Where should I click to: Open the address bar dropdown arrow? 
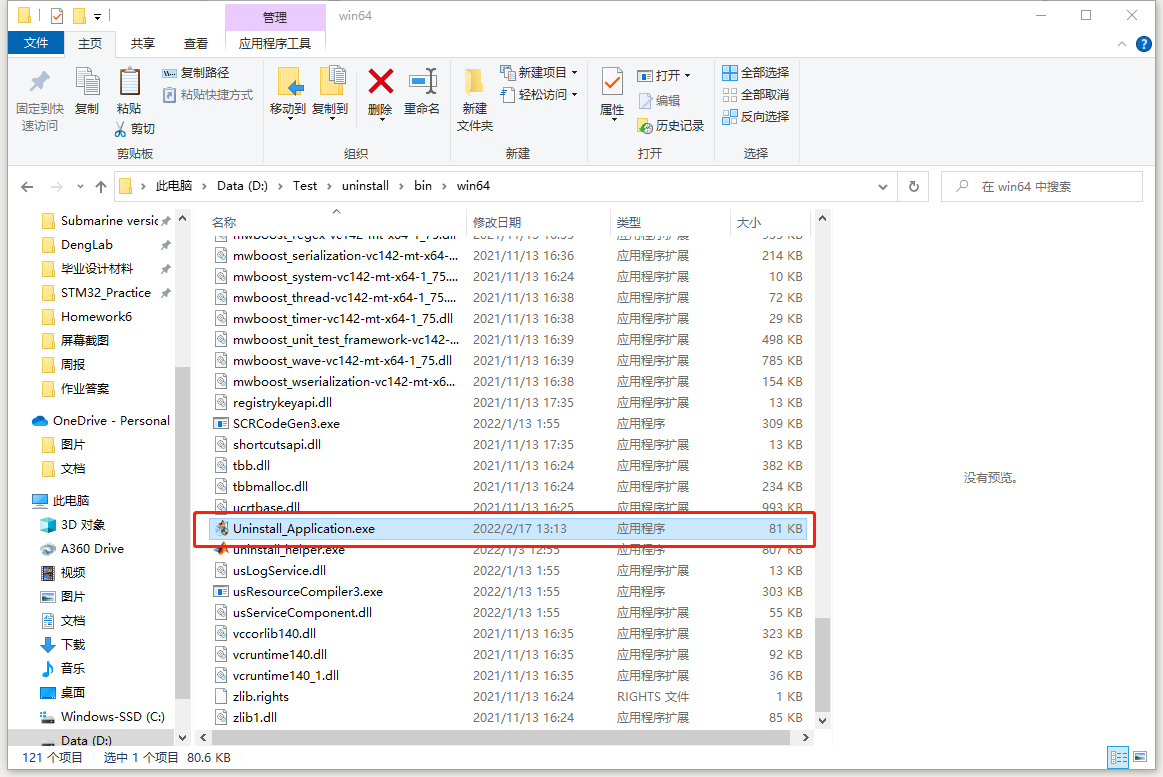click(x=881, y=186)
